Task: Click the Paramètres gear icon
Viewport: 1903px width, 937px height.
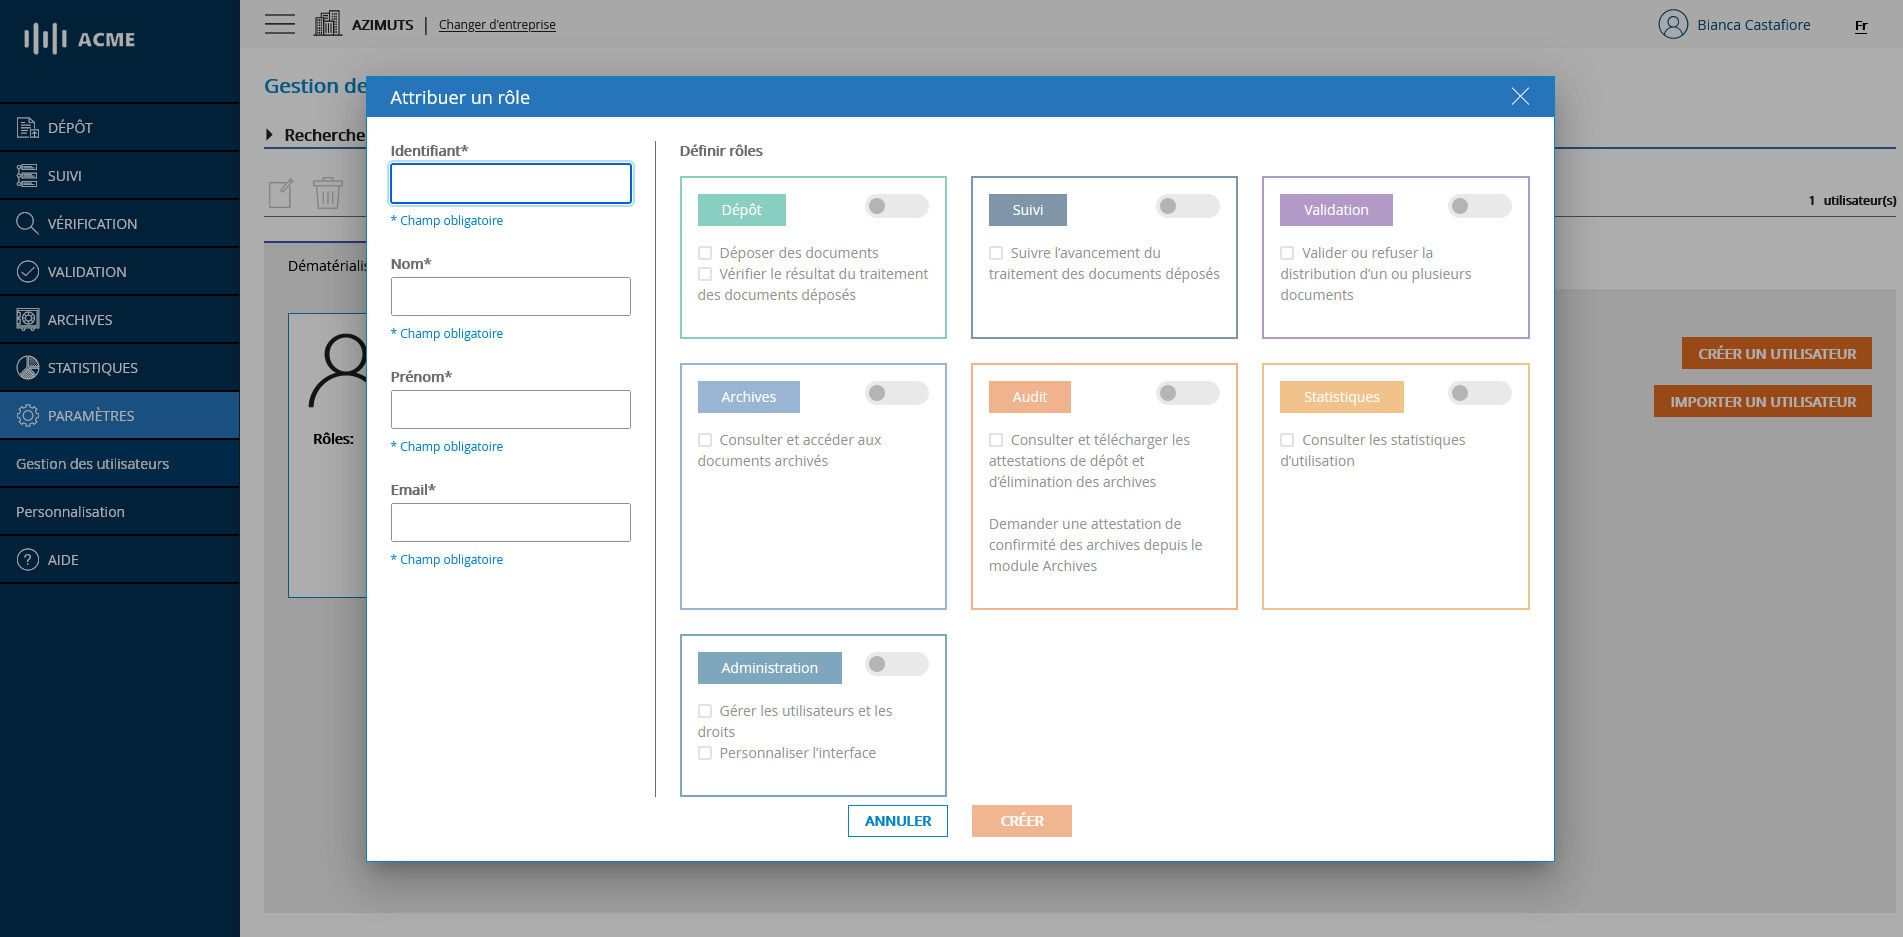Action: 27,415
